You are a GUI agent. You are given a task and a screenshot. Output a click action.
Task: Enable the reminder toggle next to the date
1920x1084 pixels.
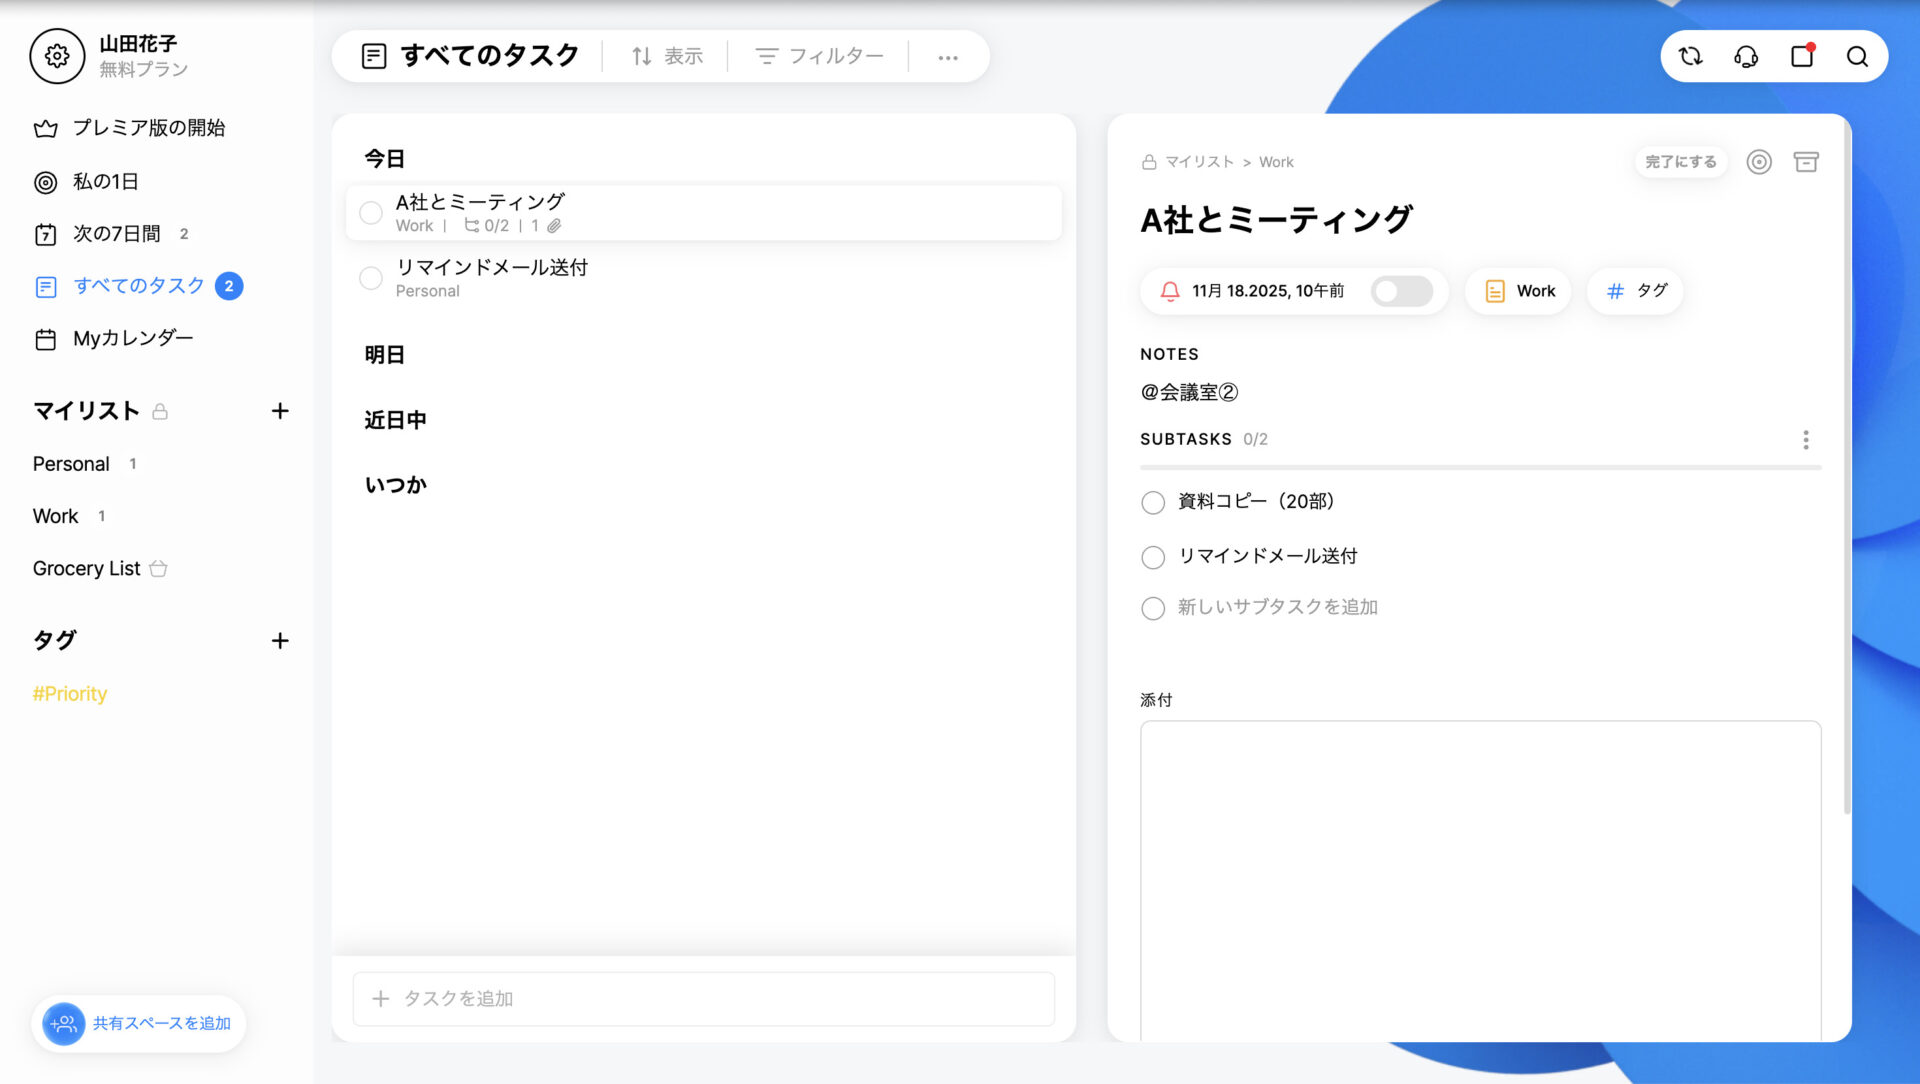(1401, 291)
